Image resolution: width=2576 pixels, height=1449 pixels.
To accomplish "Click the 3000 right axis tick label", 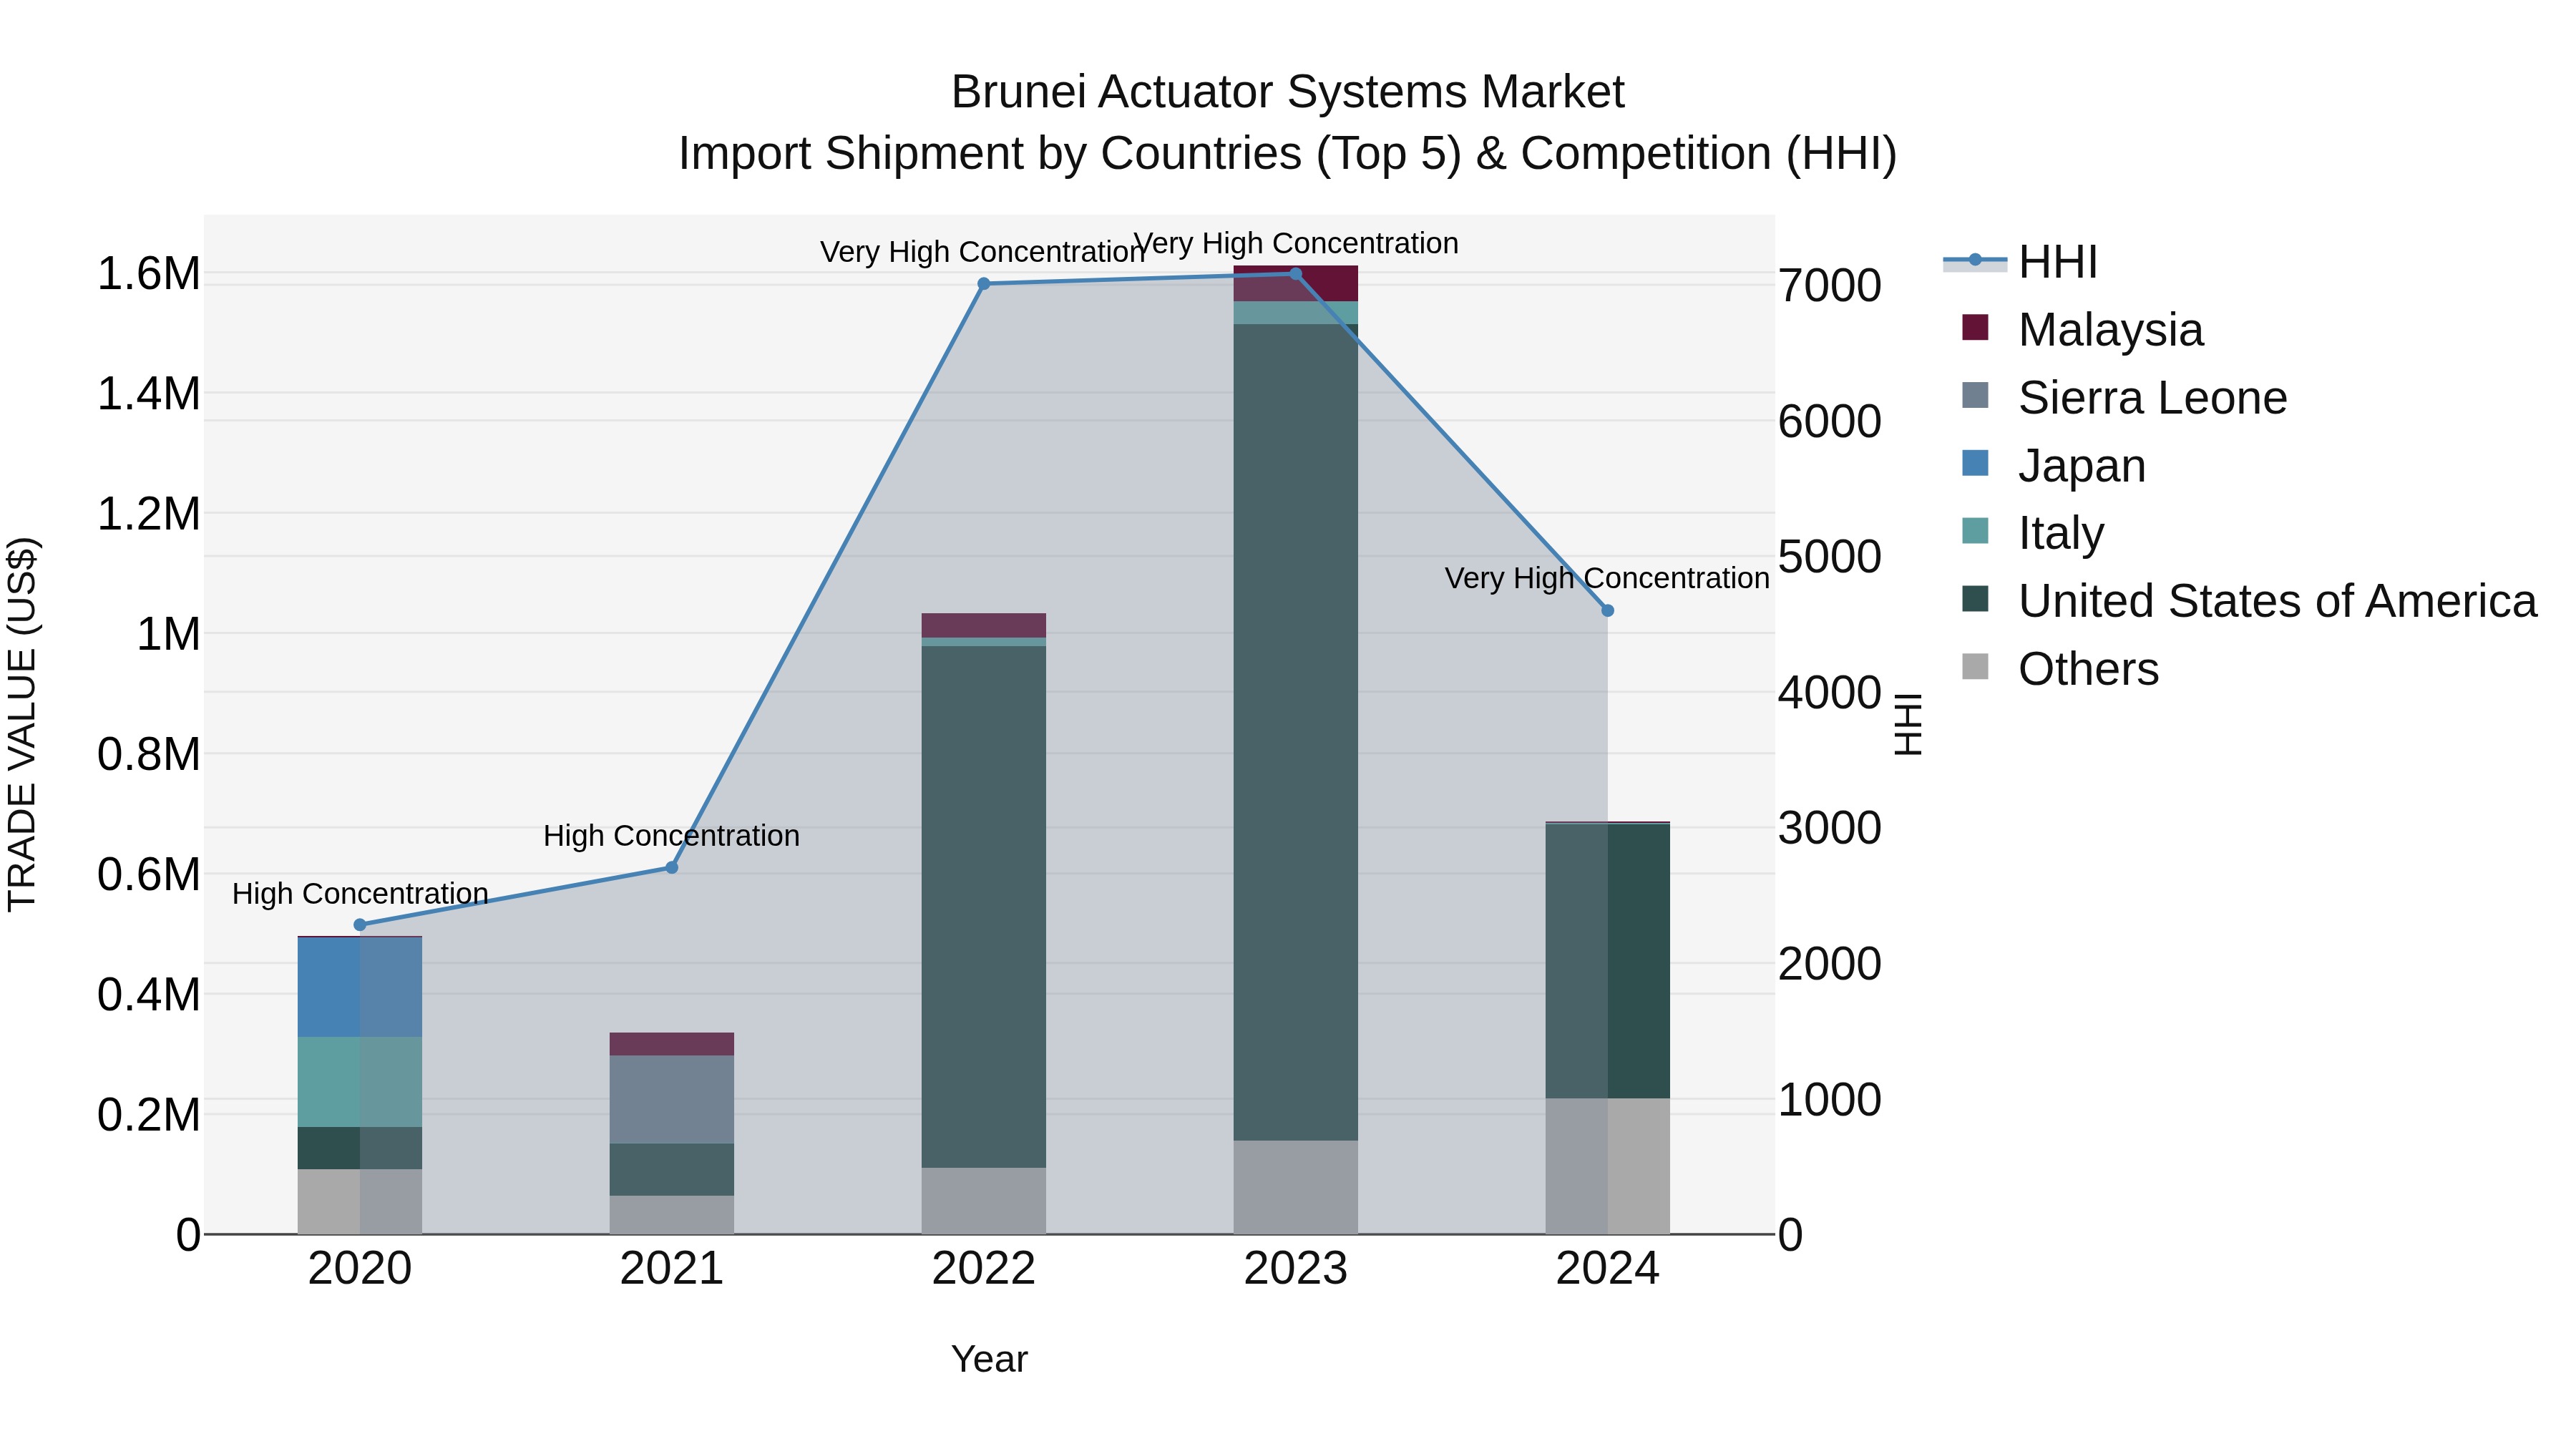I will click(x=1830, y=829).
